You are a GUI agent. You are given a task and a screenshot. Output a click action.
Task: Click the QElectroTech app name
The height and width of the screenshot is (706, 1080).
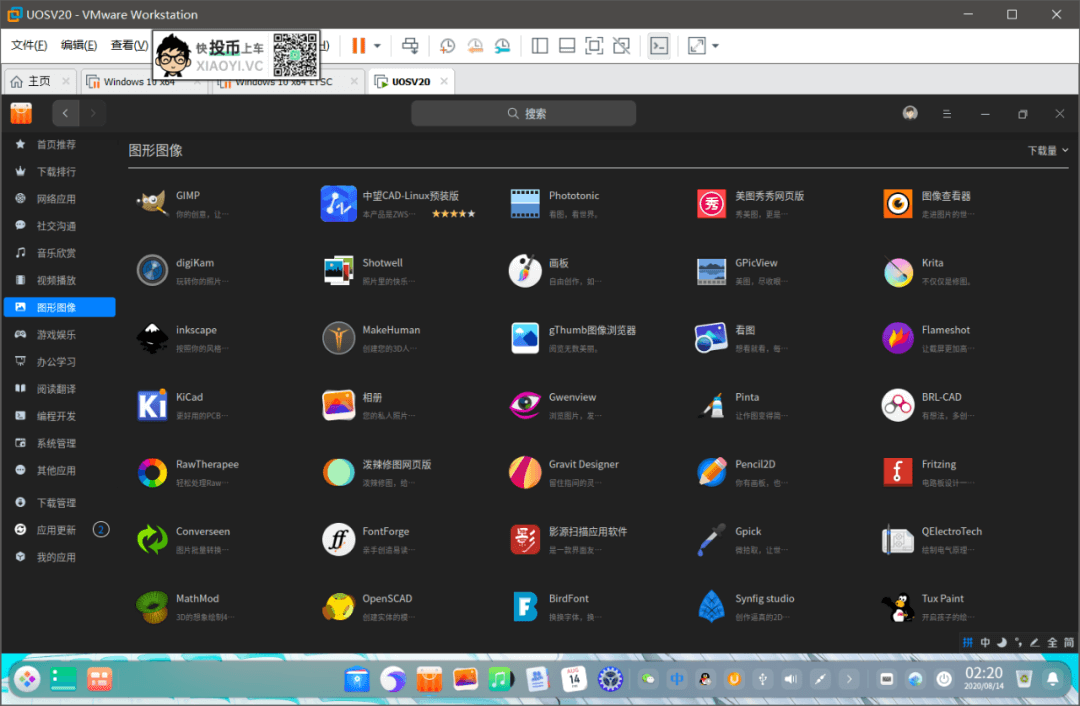[x=951, y=531]
